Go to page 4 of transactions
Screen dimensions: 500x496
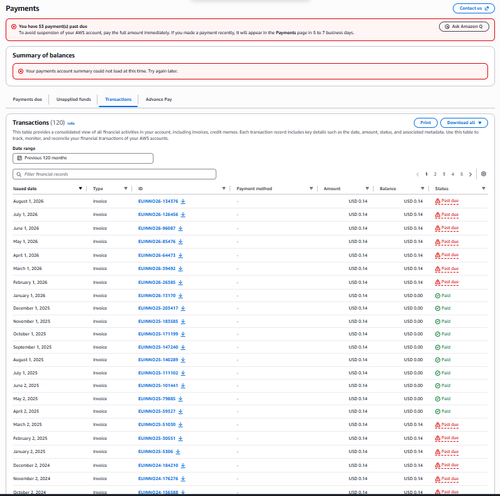pyautogui.click(x=453, y=174)
